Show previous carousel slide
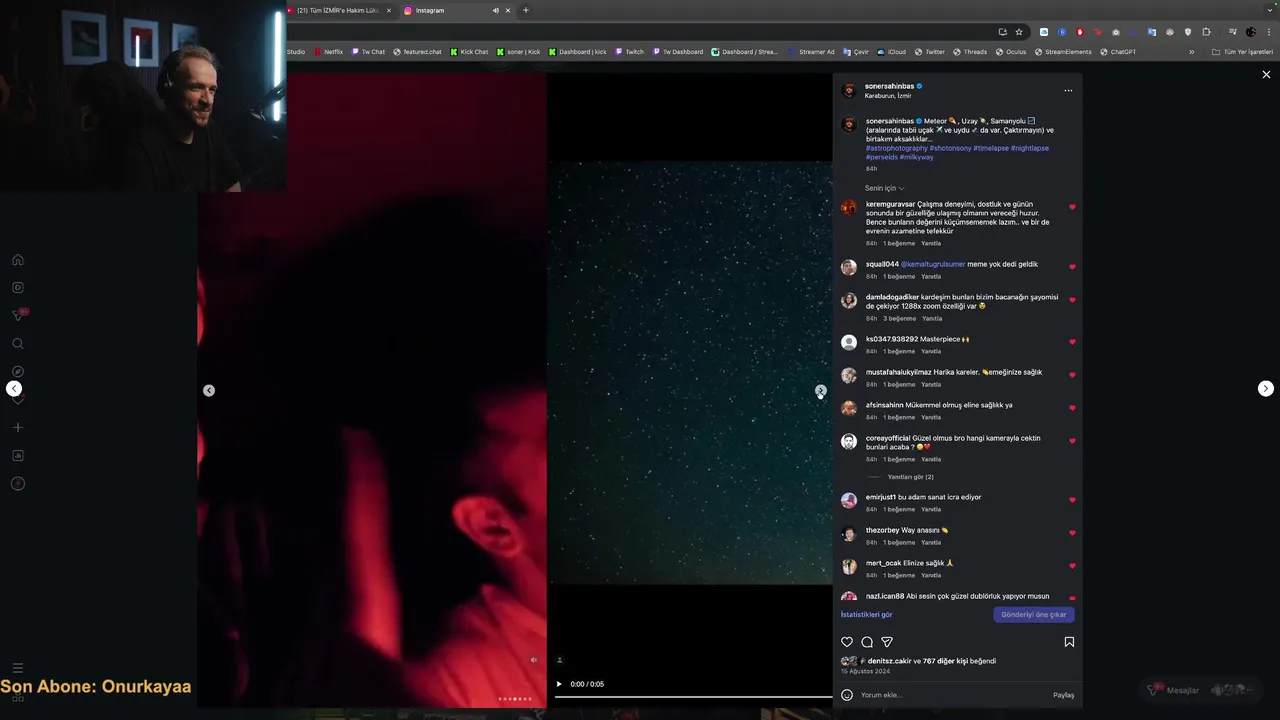The width and height of the screenshot is (1280, 720). (x=209, y=391)
